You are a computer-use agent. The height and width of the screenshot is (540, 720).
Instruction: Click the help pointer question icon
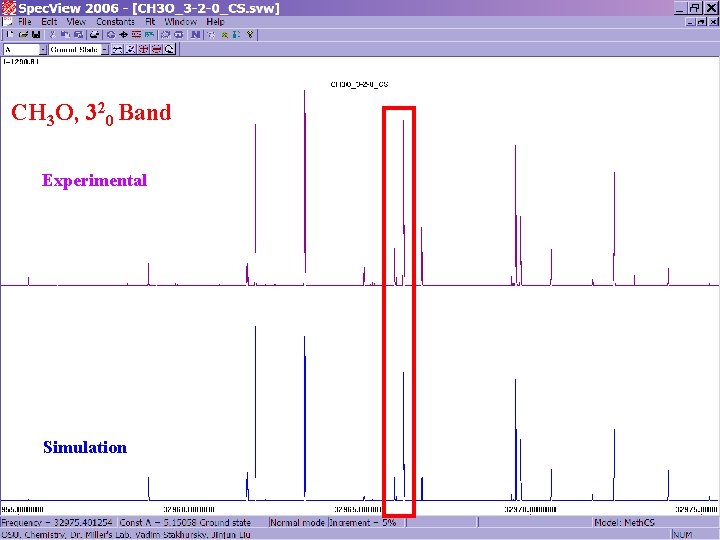click(250, 34)
